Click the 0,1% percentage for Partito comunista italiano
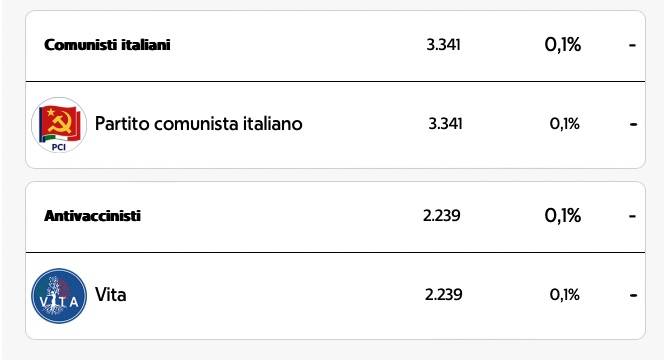Screen dimensions: 664x360 (564, 124)
